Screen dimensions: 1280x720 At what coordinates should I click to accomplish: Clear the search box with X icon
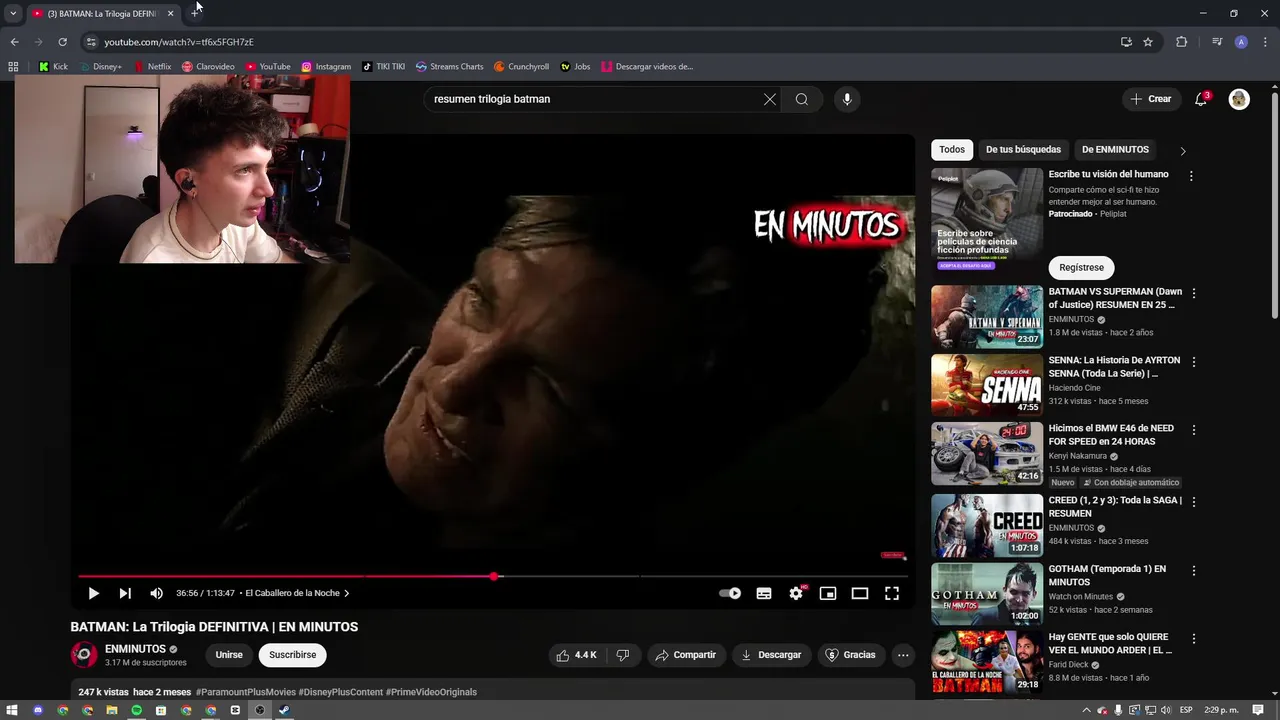770,99
